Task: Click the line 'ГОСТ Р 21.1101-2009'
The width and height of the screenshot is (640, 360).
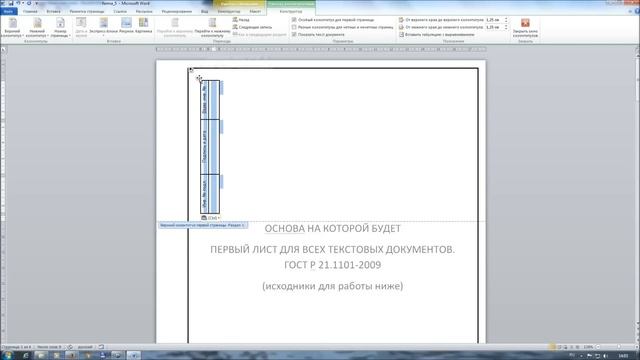Action: click(x=333, y=265)
